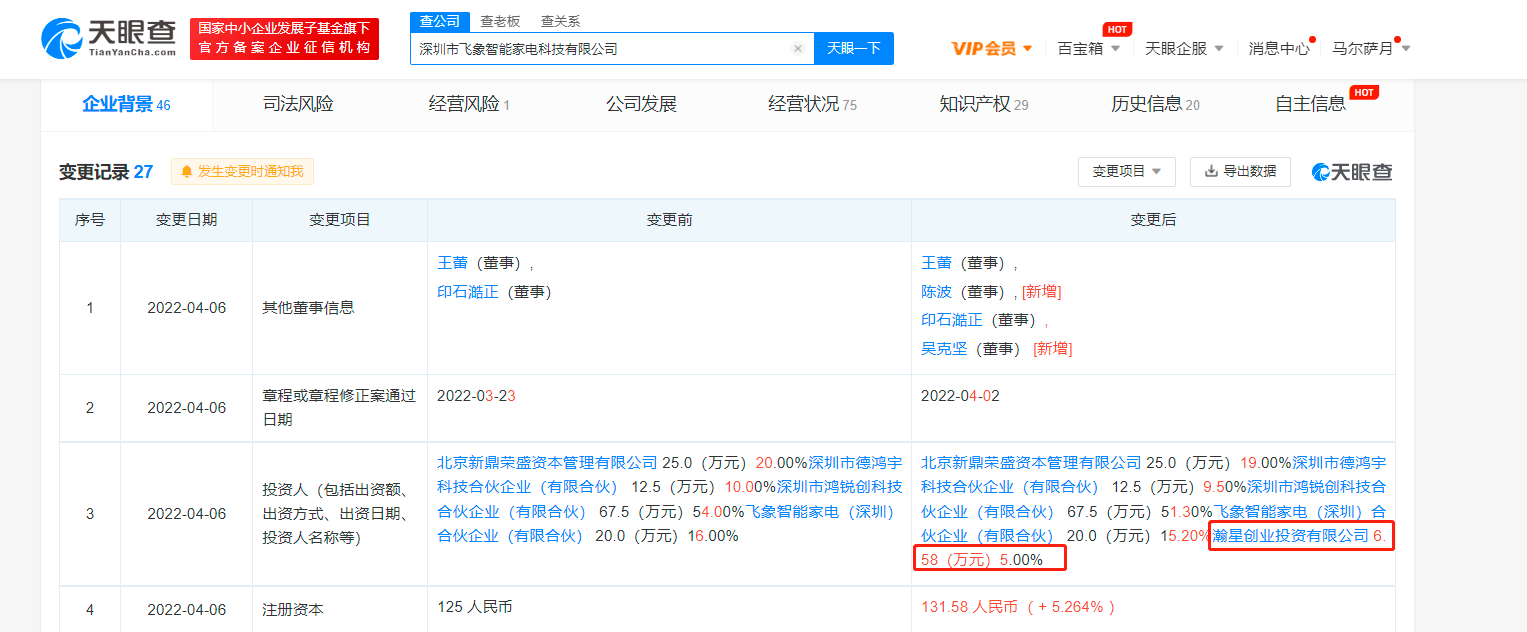Open the 知识产权 tab
The height and width of the screenshot is (632, 1527).
point(984,104)
